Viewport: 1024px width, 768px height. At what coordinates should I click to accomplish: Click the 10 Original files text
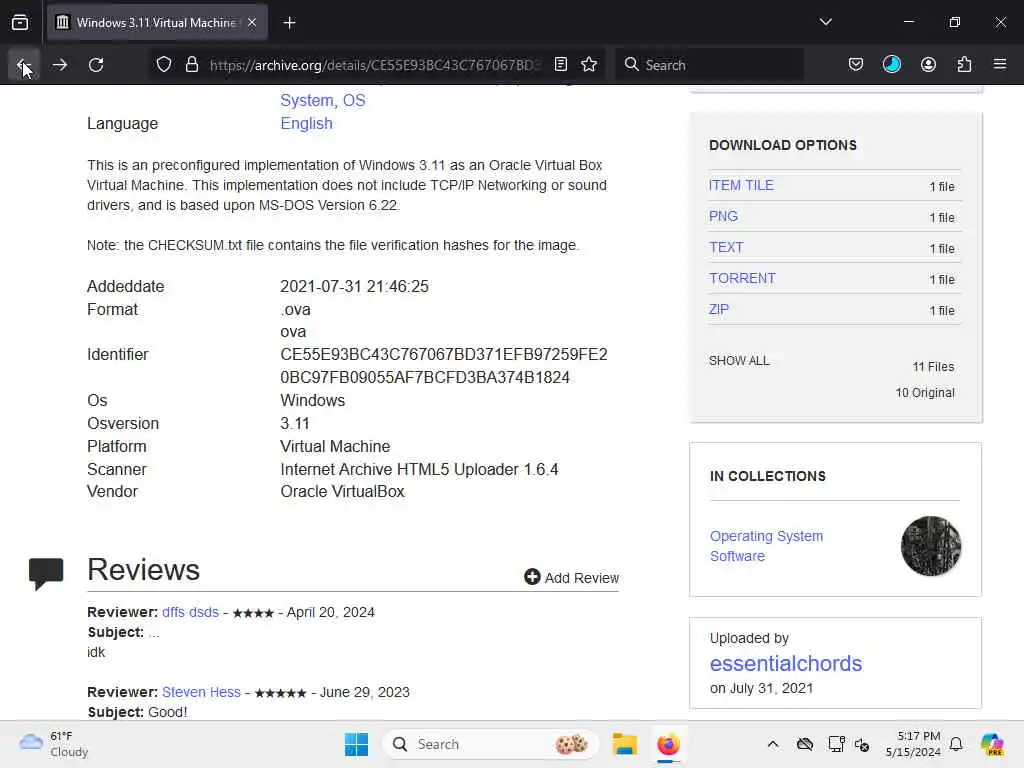click(x=925, y=392)
